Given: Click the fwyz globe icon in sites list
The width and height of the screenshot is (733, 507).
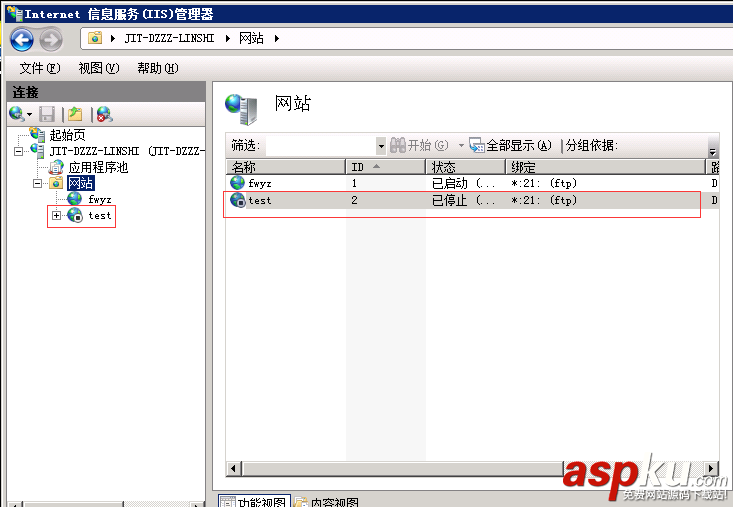Looking at the screenshot, I should (x=237, y=183).
